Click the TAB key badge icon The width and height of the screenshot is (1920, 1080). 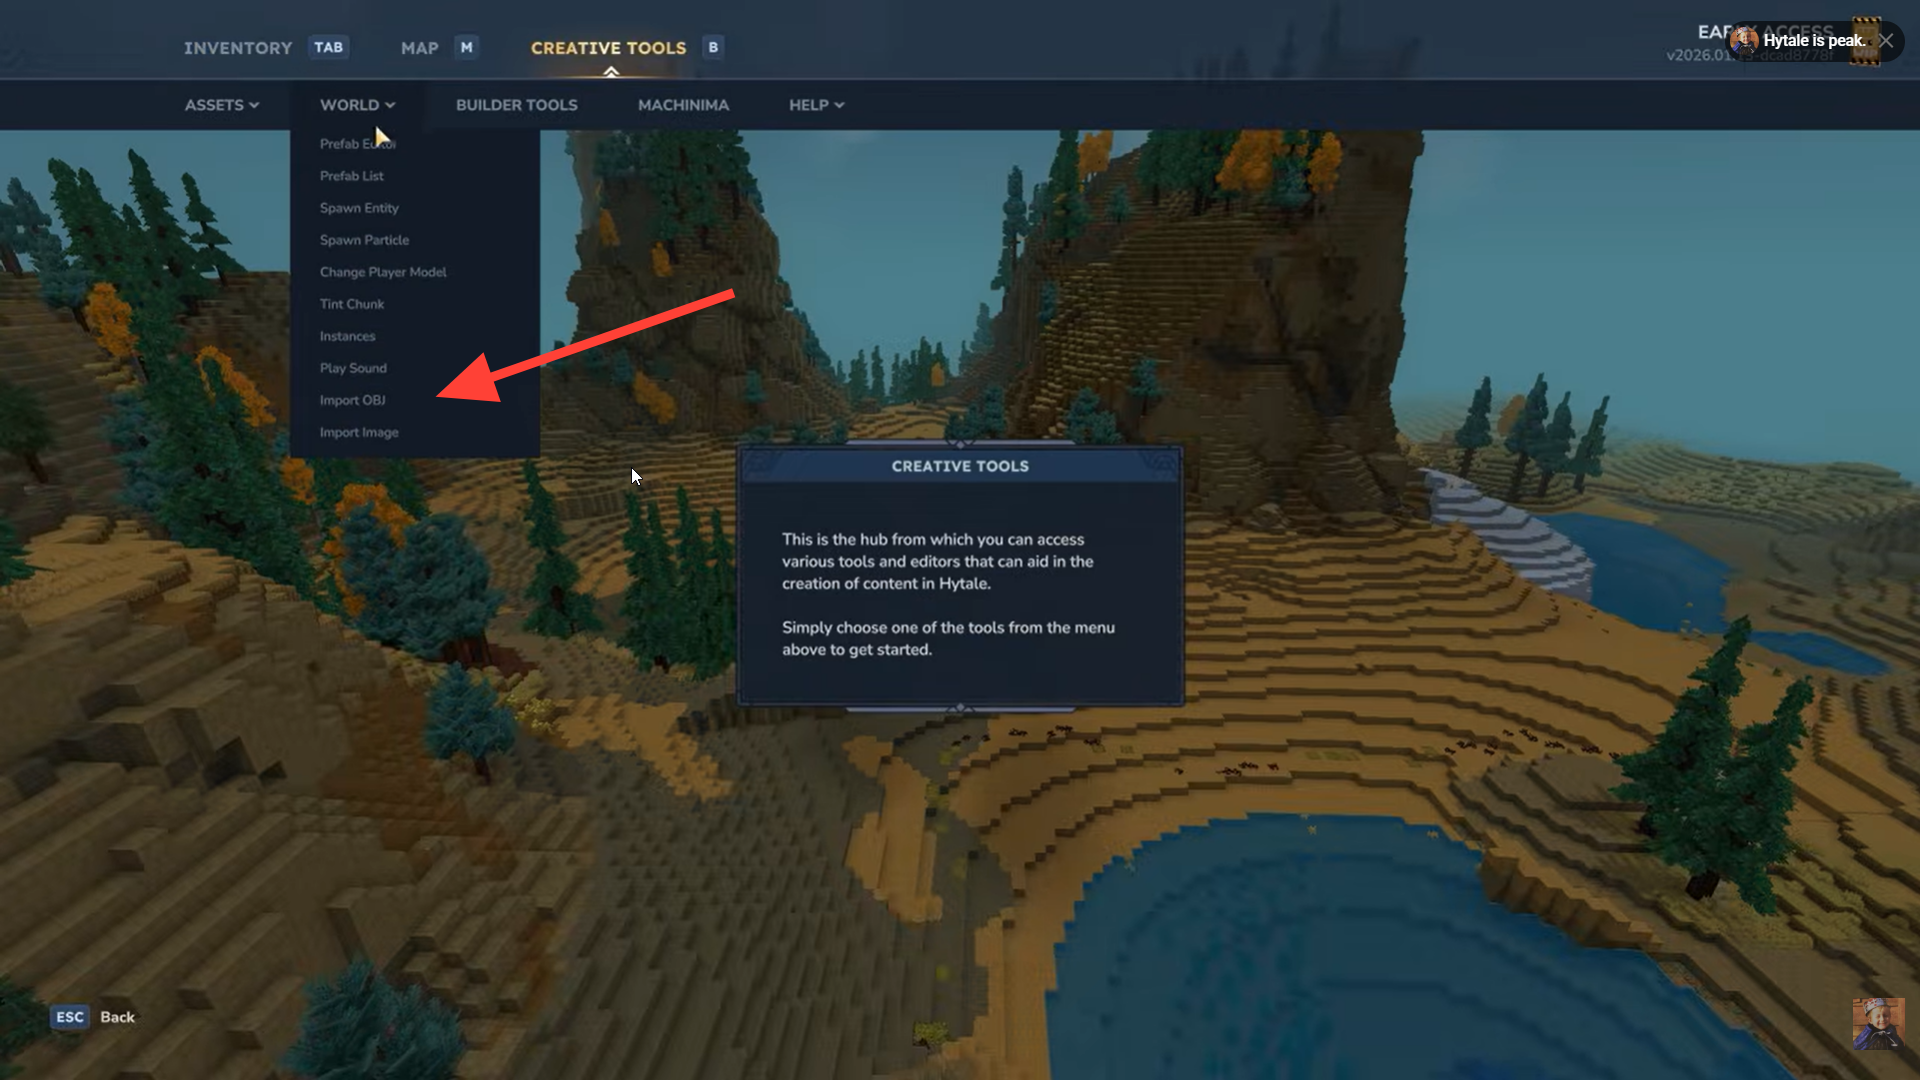click(x=328, y=47)
